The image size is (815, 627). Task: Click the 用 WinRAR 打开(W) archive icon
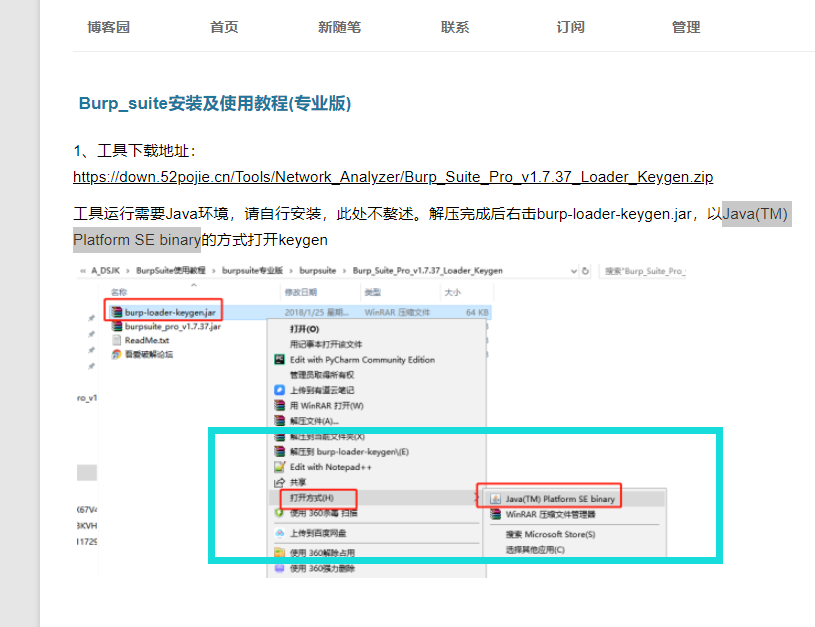coord(279,406)
